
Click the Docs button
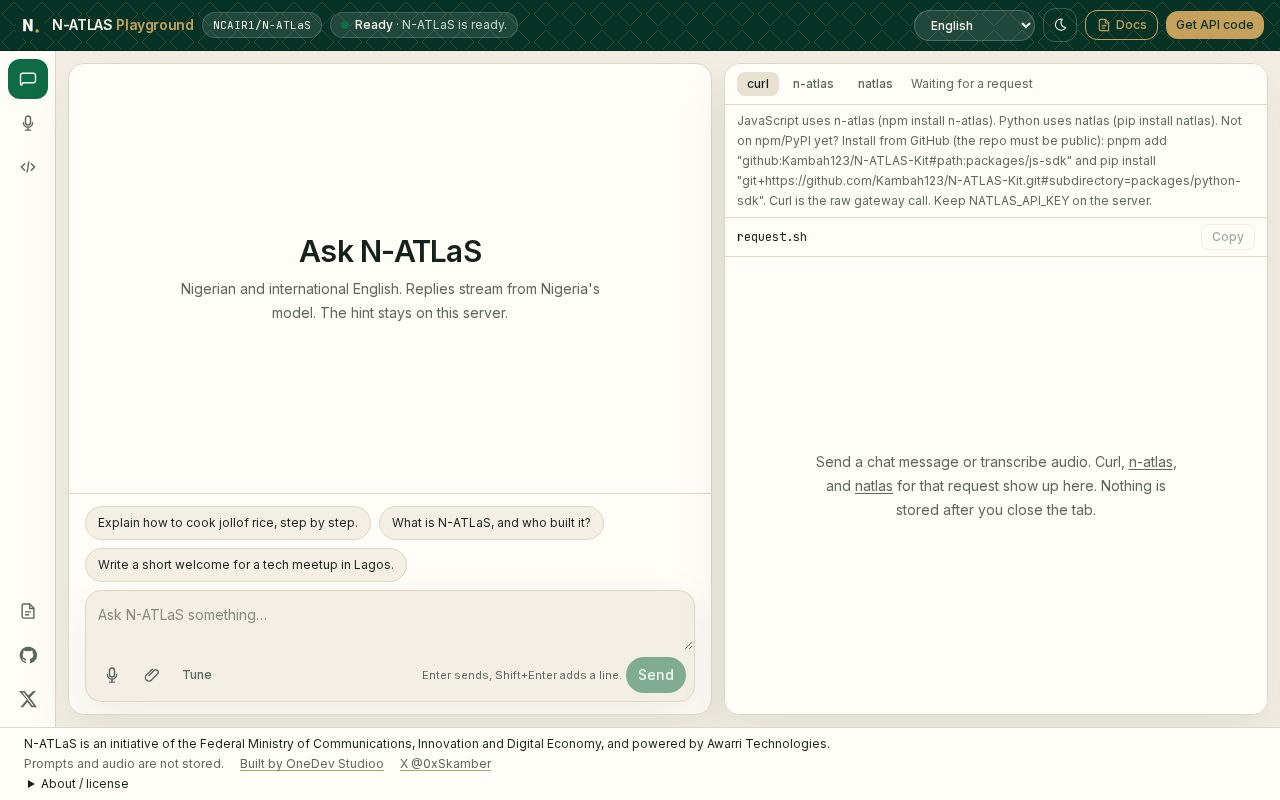[x=1121, y=25]
